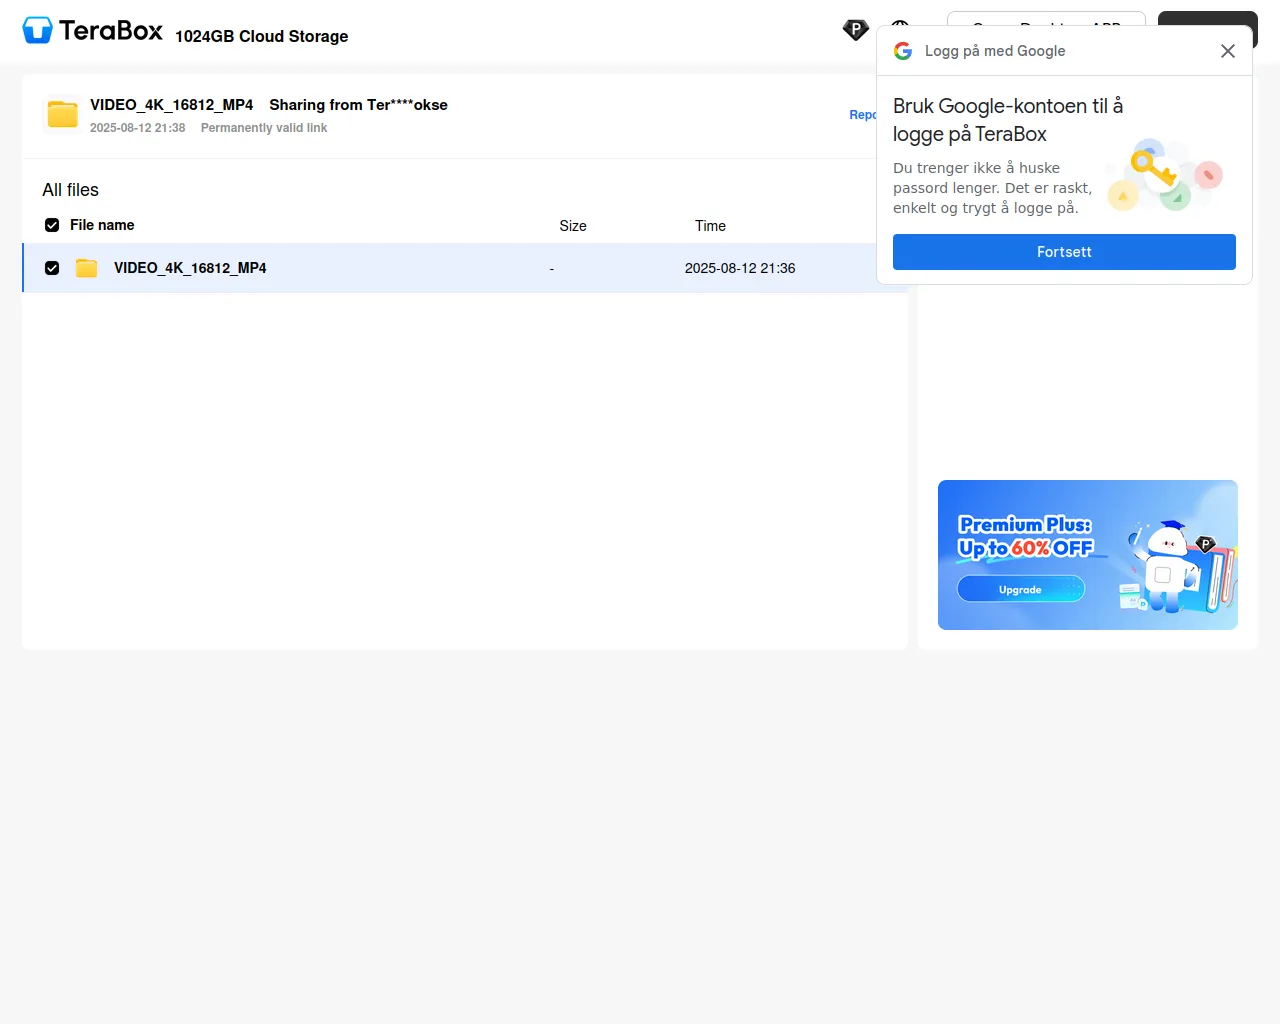Click the Report link

coord(863,115)
